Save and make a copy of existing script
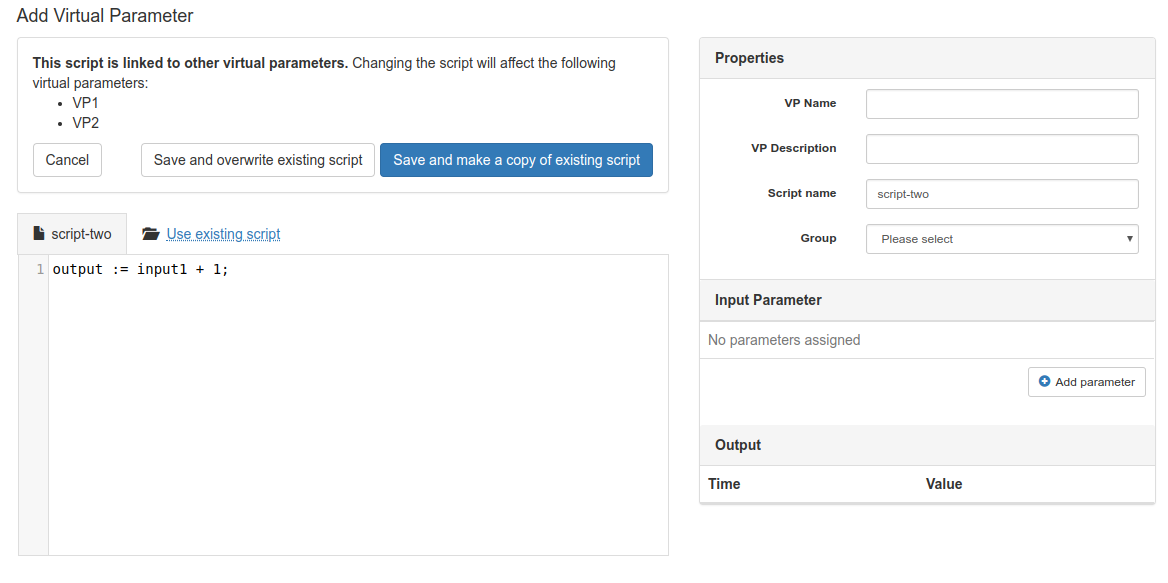 516,160
